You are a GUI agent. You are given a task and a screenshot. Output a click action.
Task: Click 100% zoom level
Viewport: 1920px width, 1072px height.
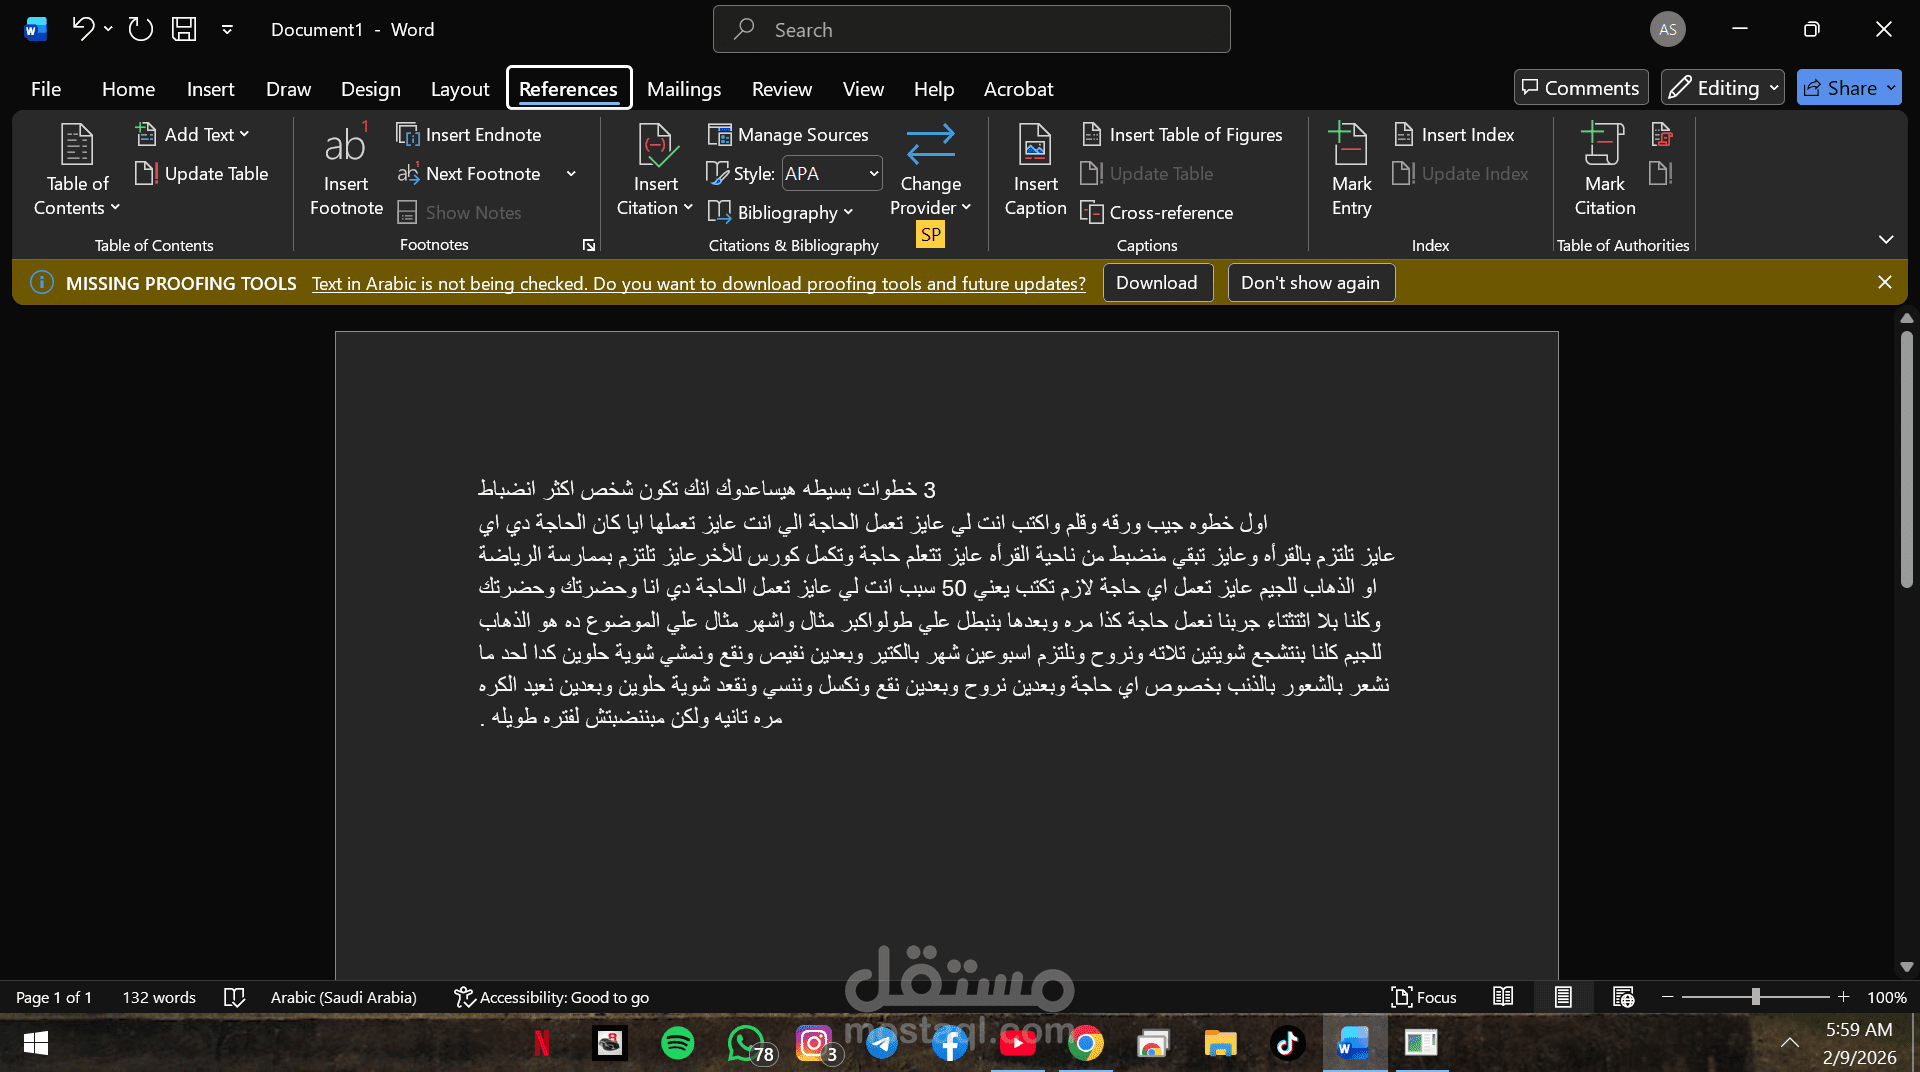1886,997
